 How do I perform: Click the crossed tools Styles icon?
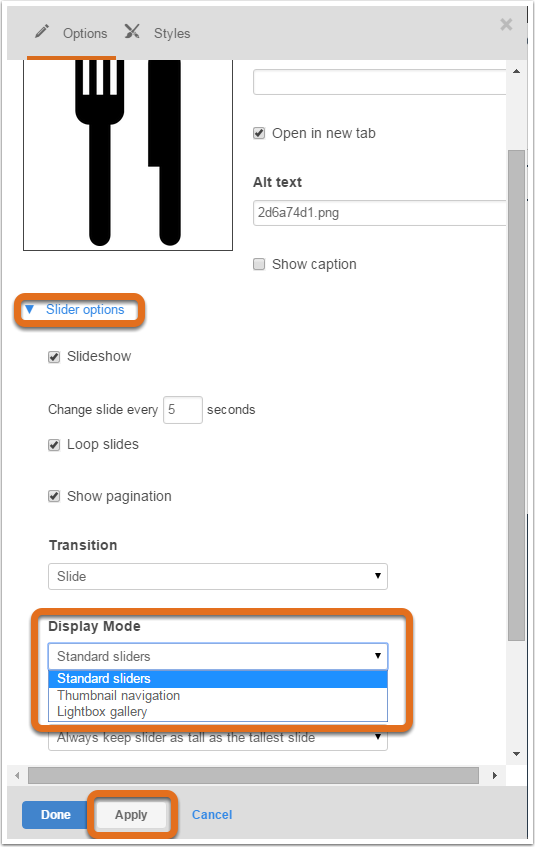tap(132, 32)
